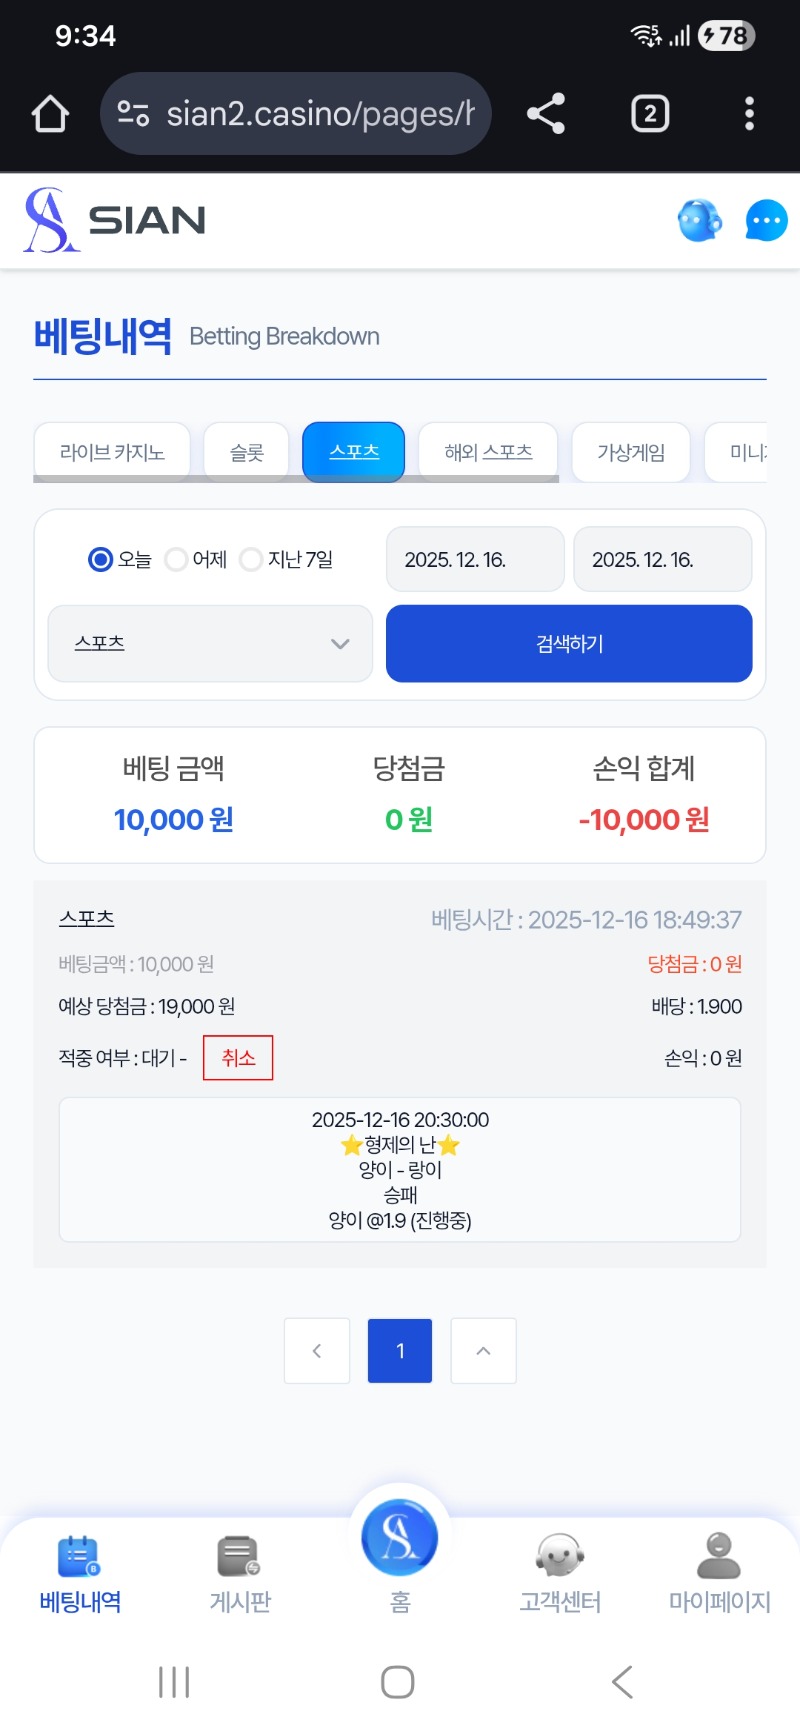Select the 오늘 radio option
Image resolution: width=800 pixels, height=1734 pixels.
100,559
